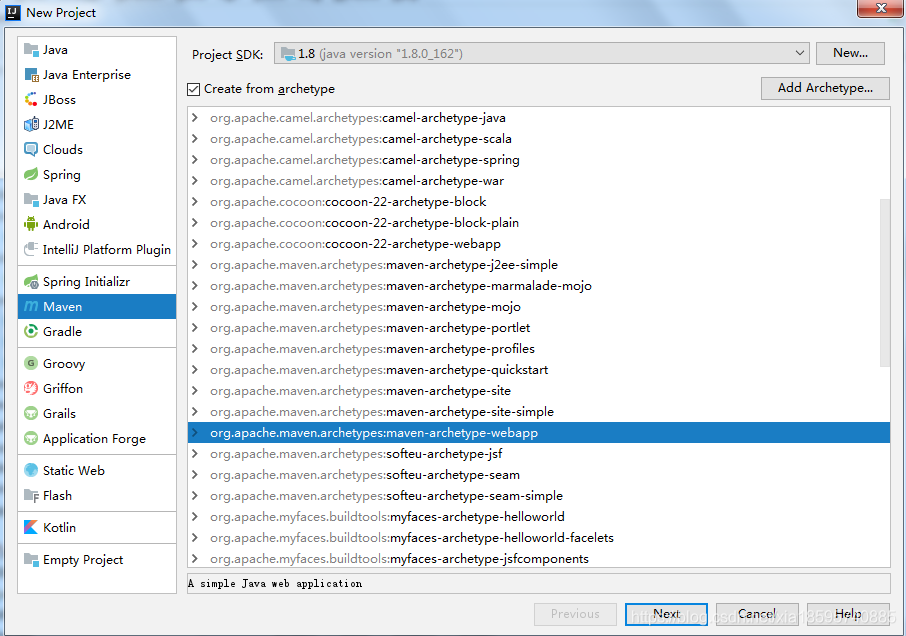Expand the cocoon-22-archetype-block node

[x=195, y=202]
